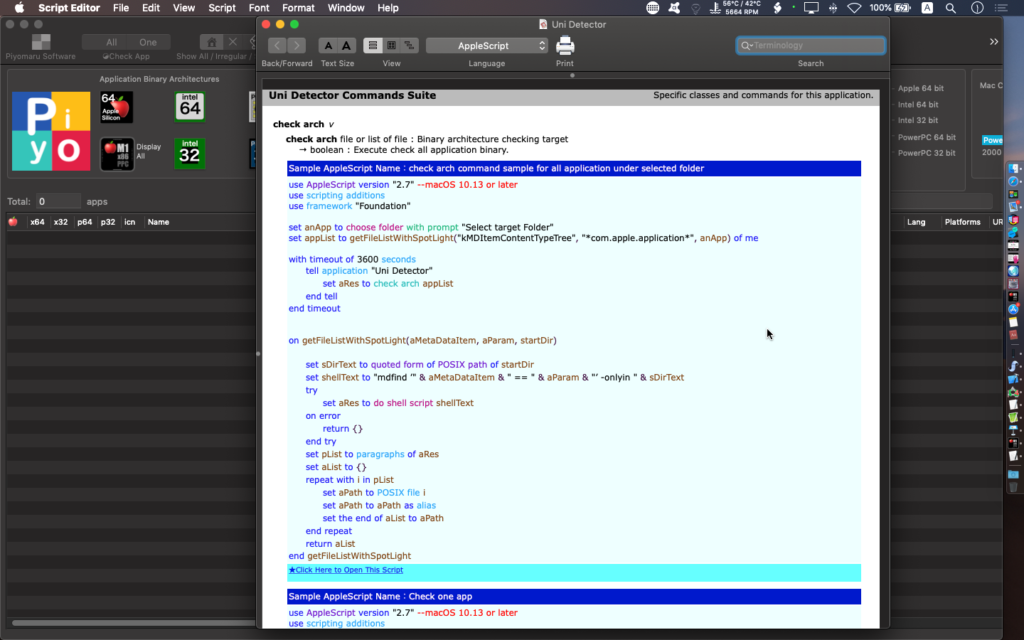Screen dimensions: 1024x640
Task: Focus the Terminology search field
Action: pos(810,45)
